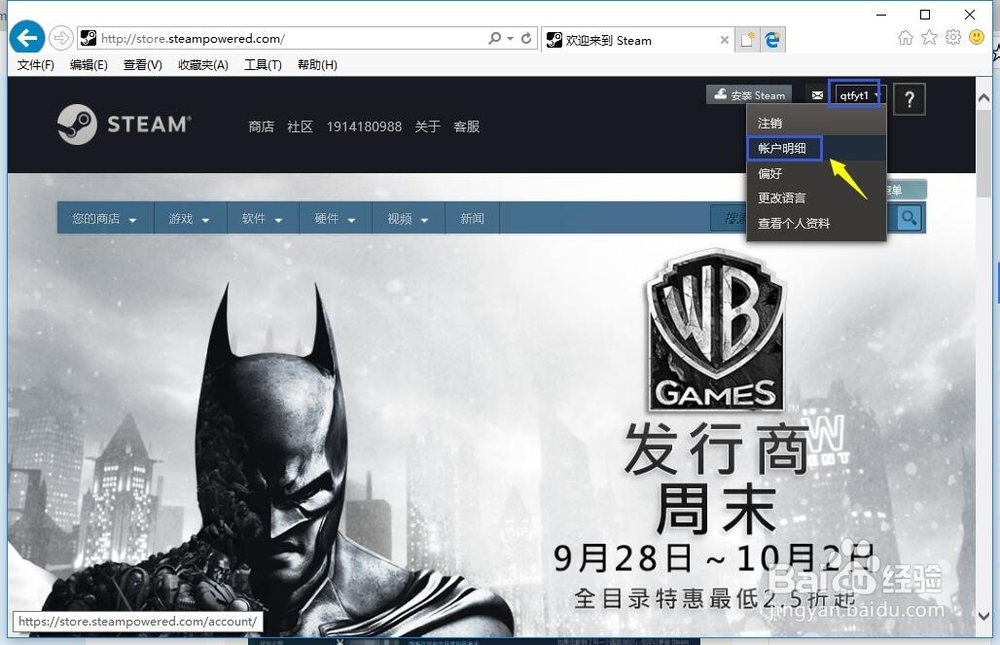
Task: Click the store search magnifier button
Action: pos(909,218)
